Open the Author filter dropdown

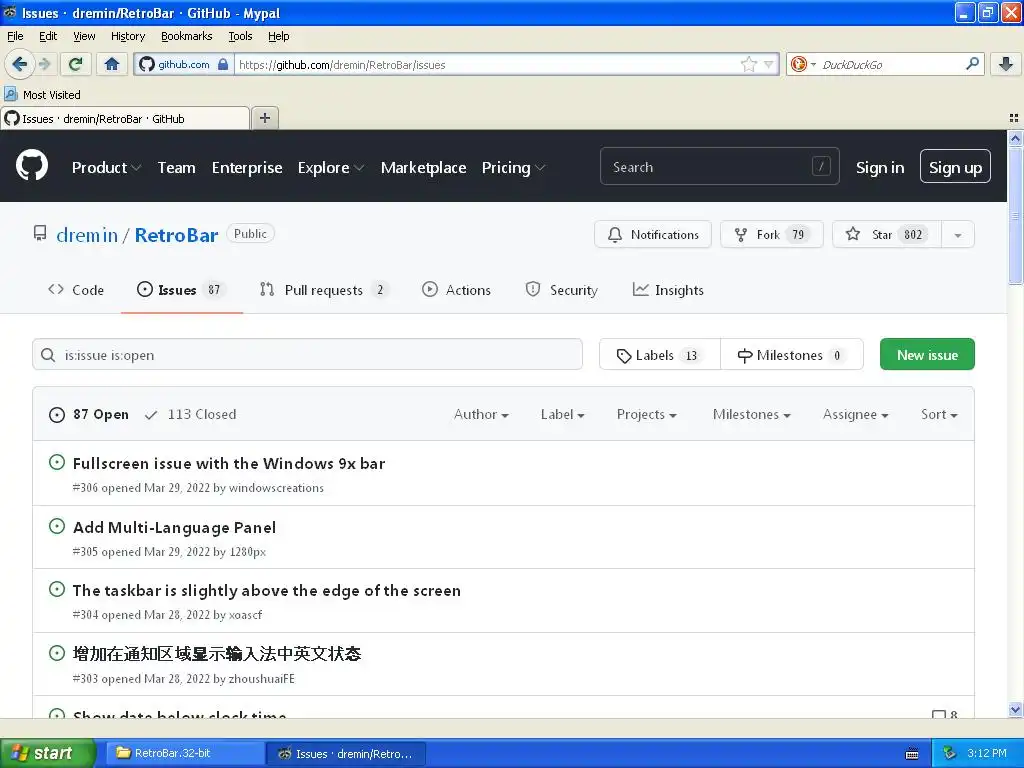click(481, 415)
